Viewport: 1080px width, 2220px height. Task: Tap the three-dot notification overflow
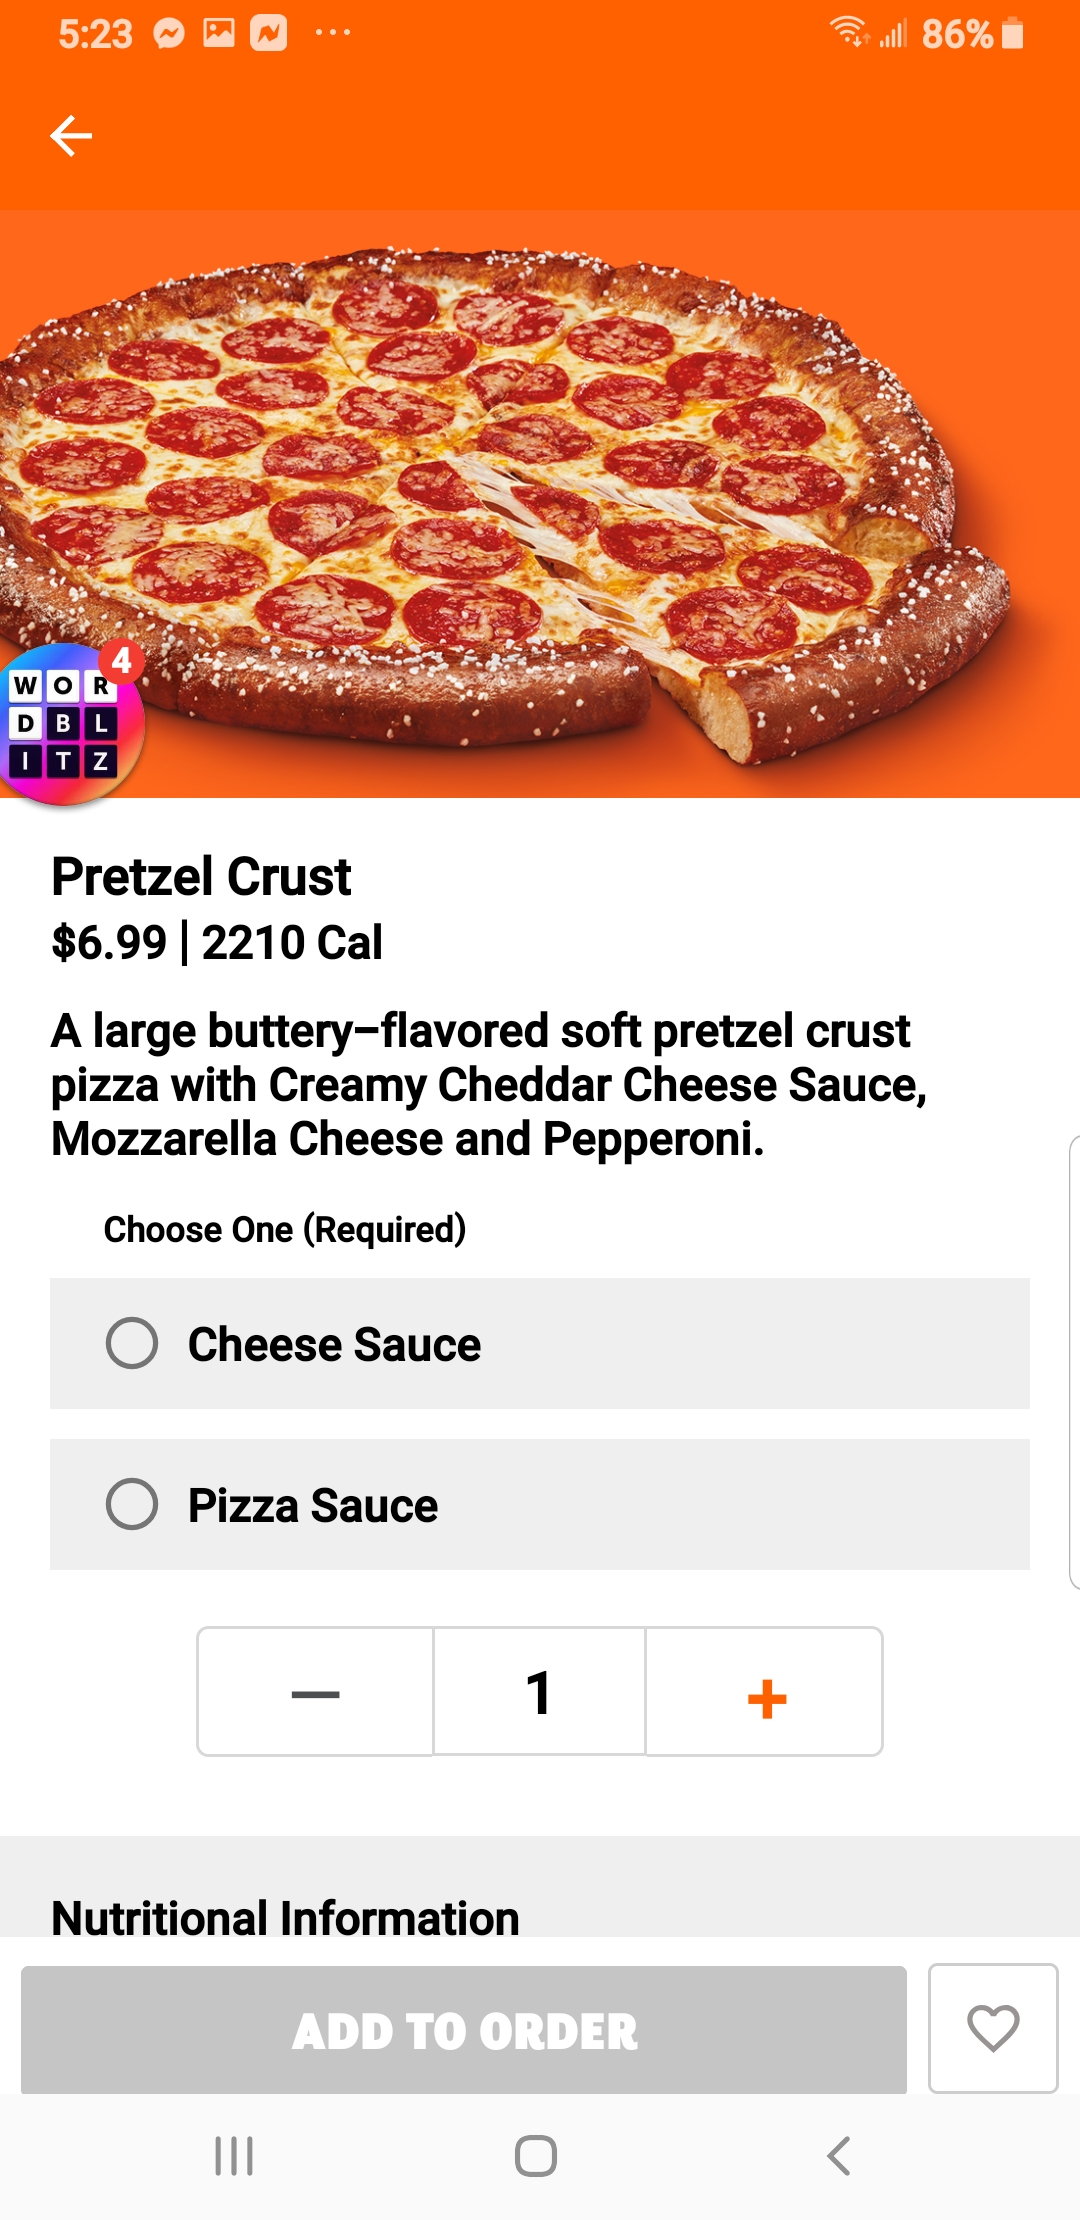pyautogui.click(x=332, y=33)
